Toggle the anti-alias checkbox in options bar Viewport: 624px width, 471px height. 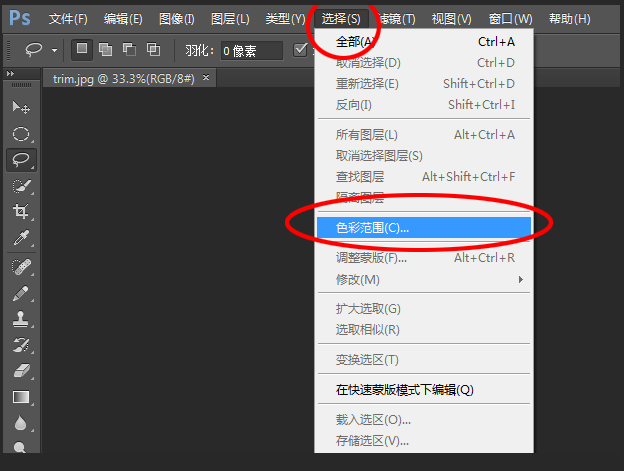click(300, 50)
